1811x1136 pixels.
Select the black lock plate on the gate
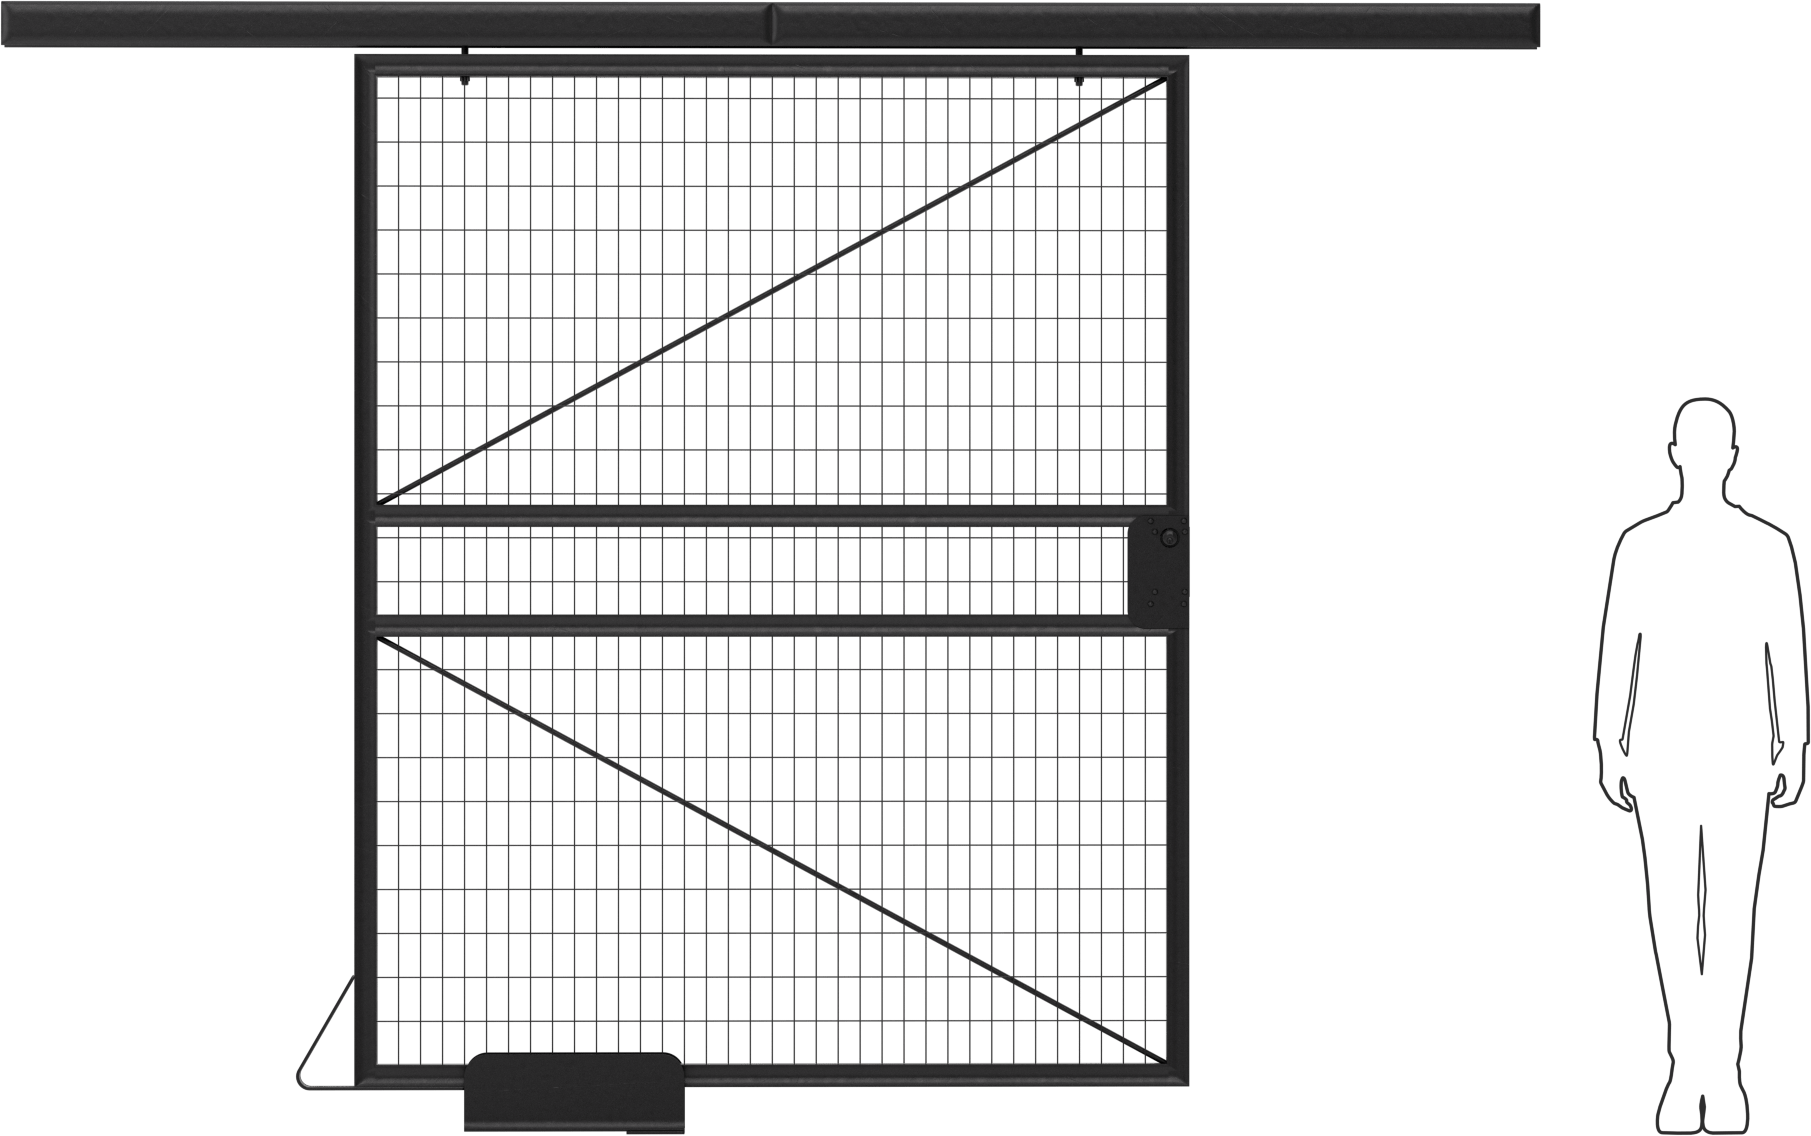1158,572
